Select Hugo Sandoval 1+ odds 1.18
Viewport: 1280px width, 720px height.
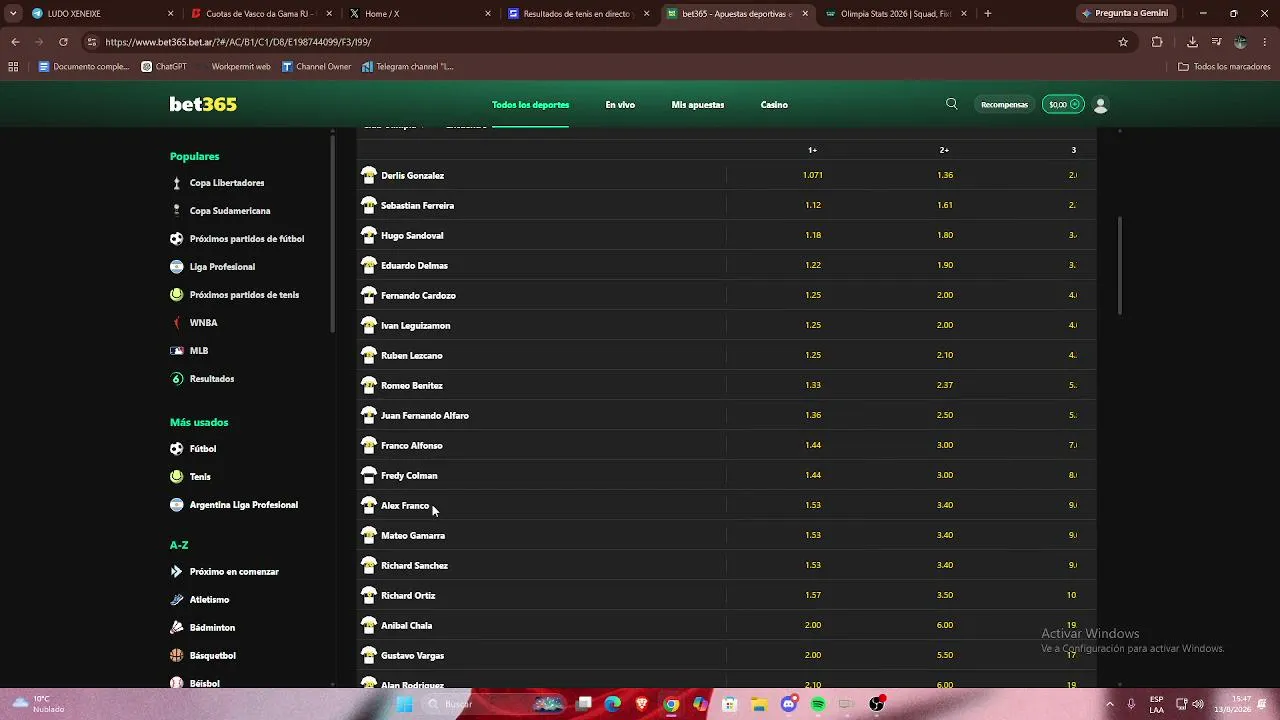[812, 235]
